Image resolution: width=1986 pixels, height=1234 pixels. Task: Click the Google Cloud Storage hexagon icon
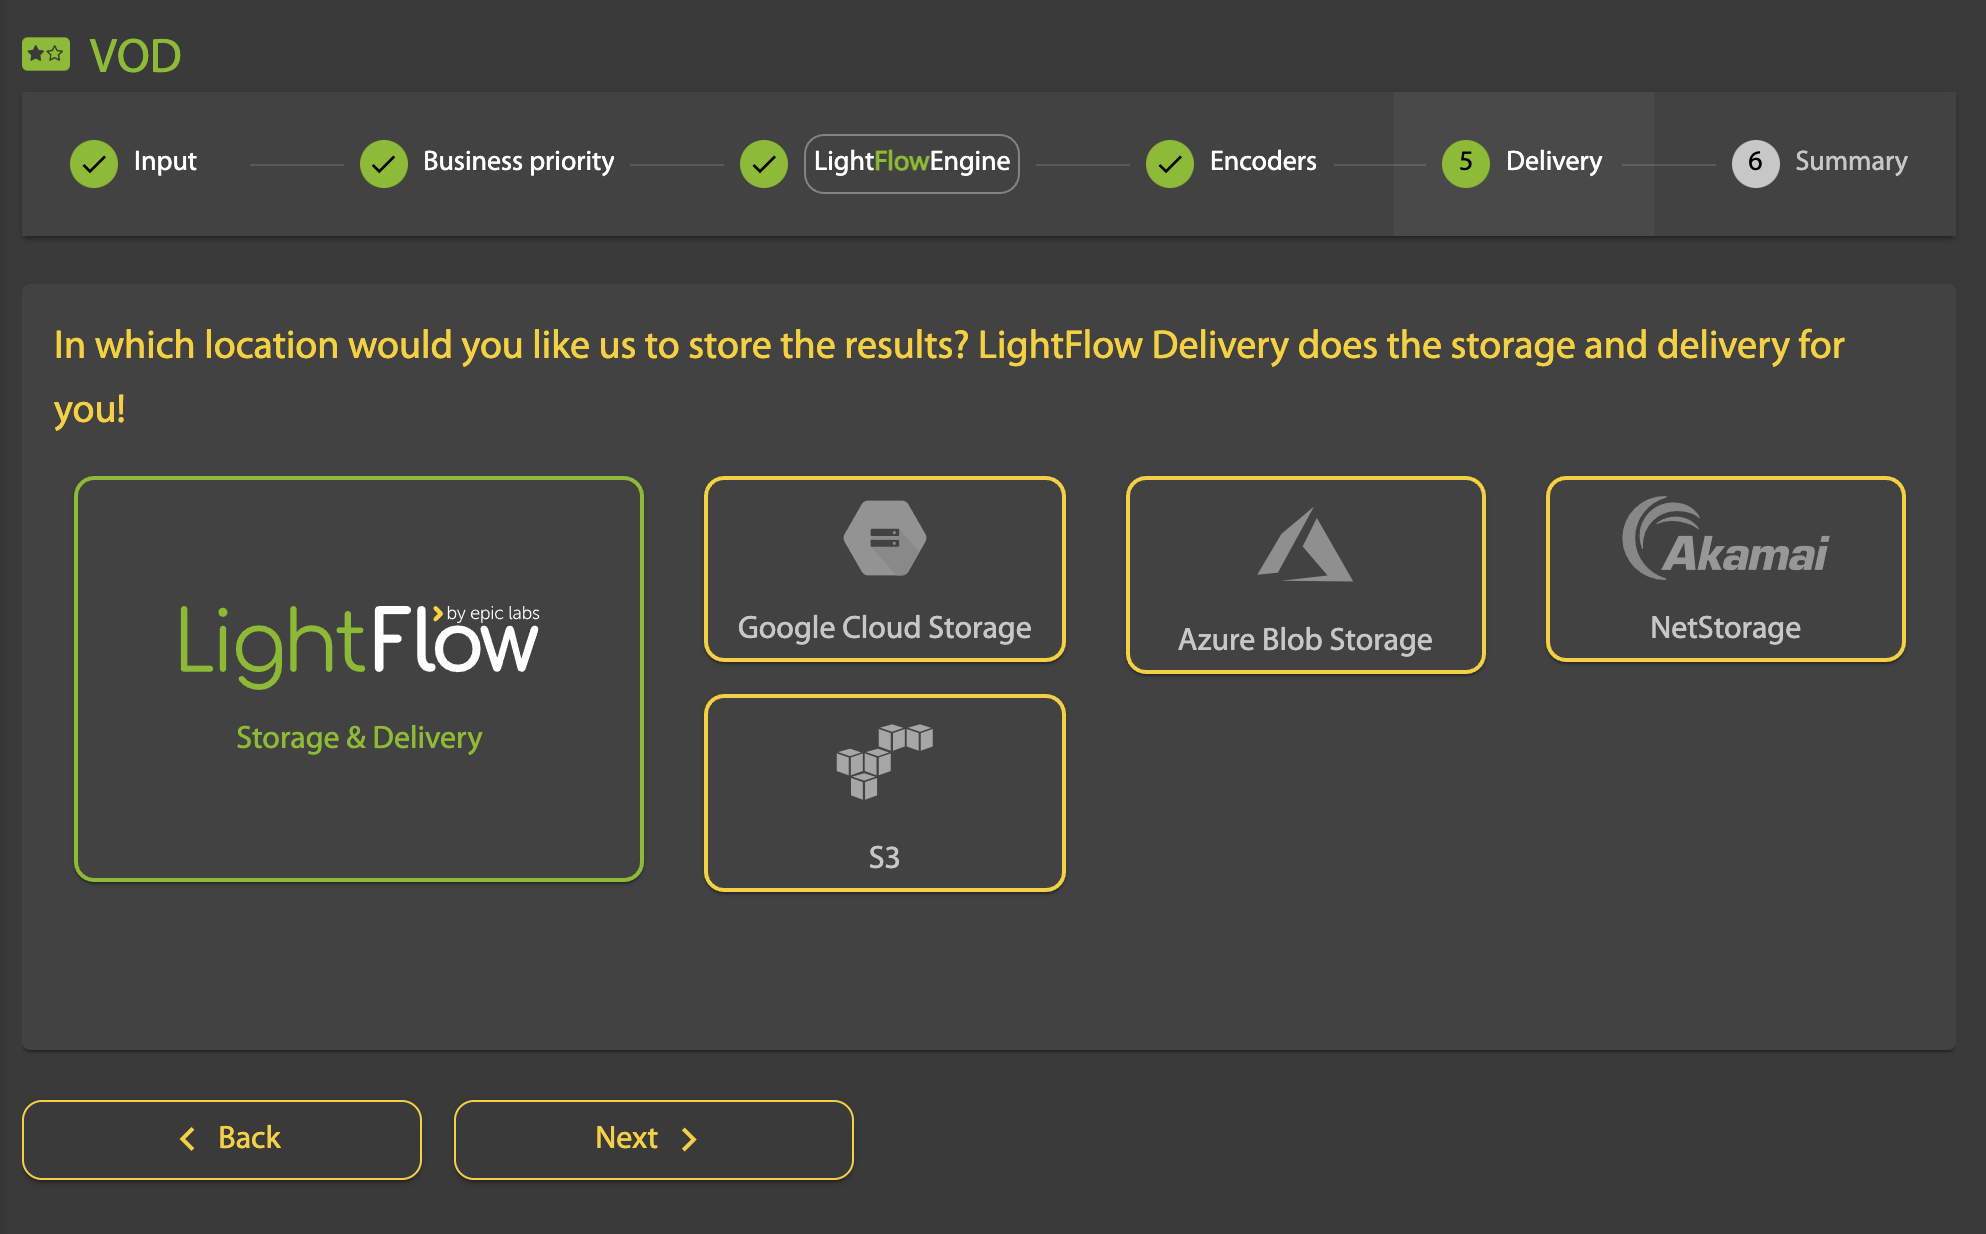(x=884, y=539)
